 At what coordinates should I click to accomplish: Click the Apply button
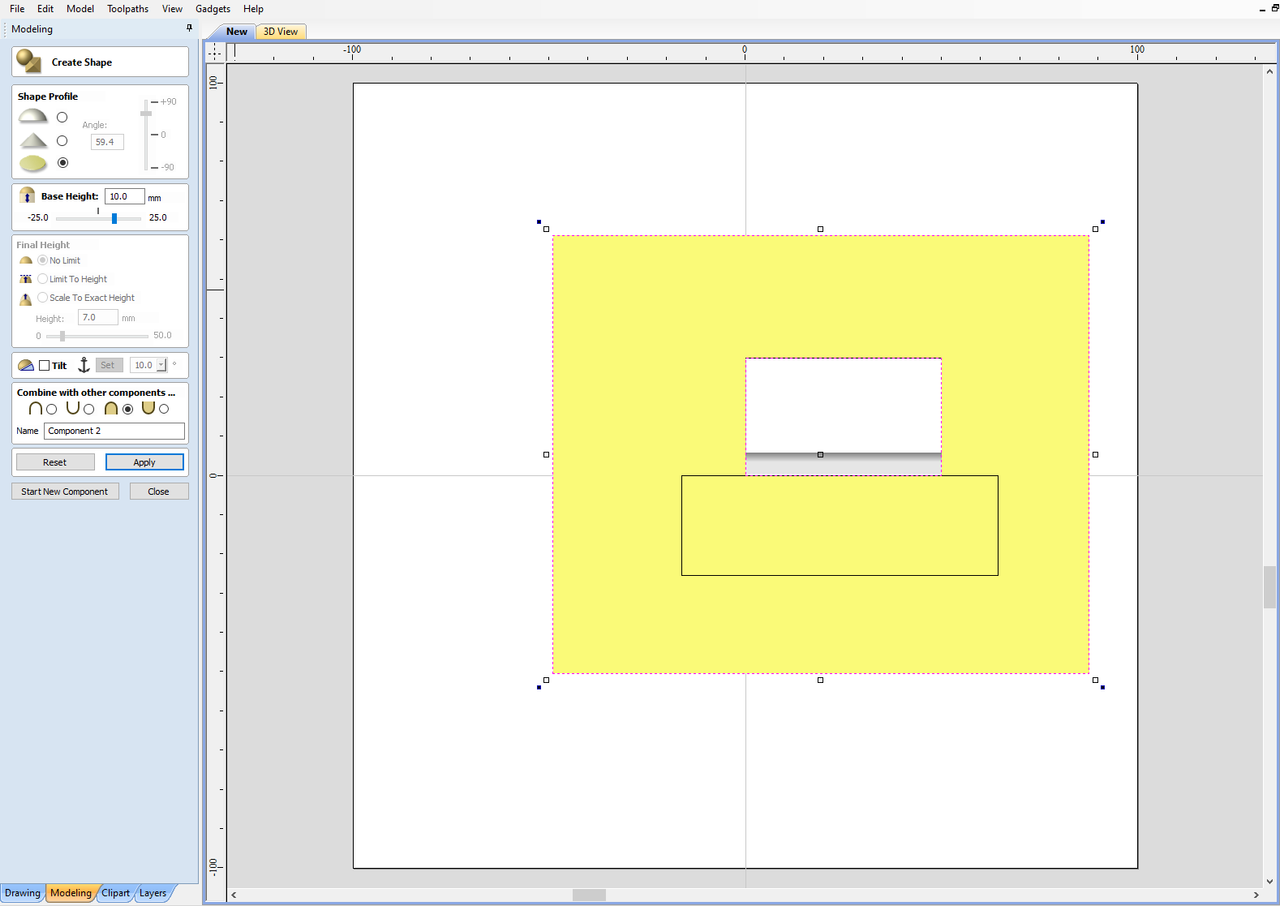click(x=145, y=462)
